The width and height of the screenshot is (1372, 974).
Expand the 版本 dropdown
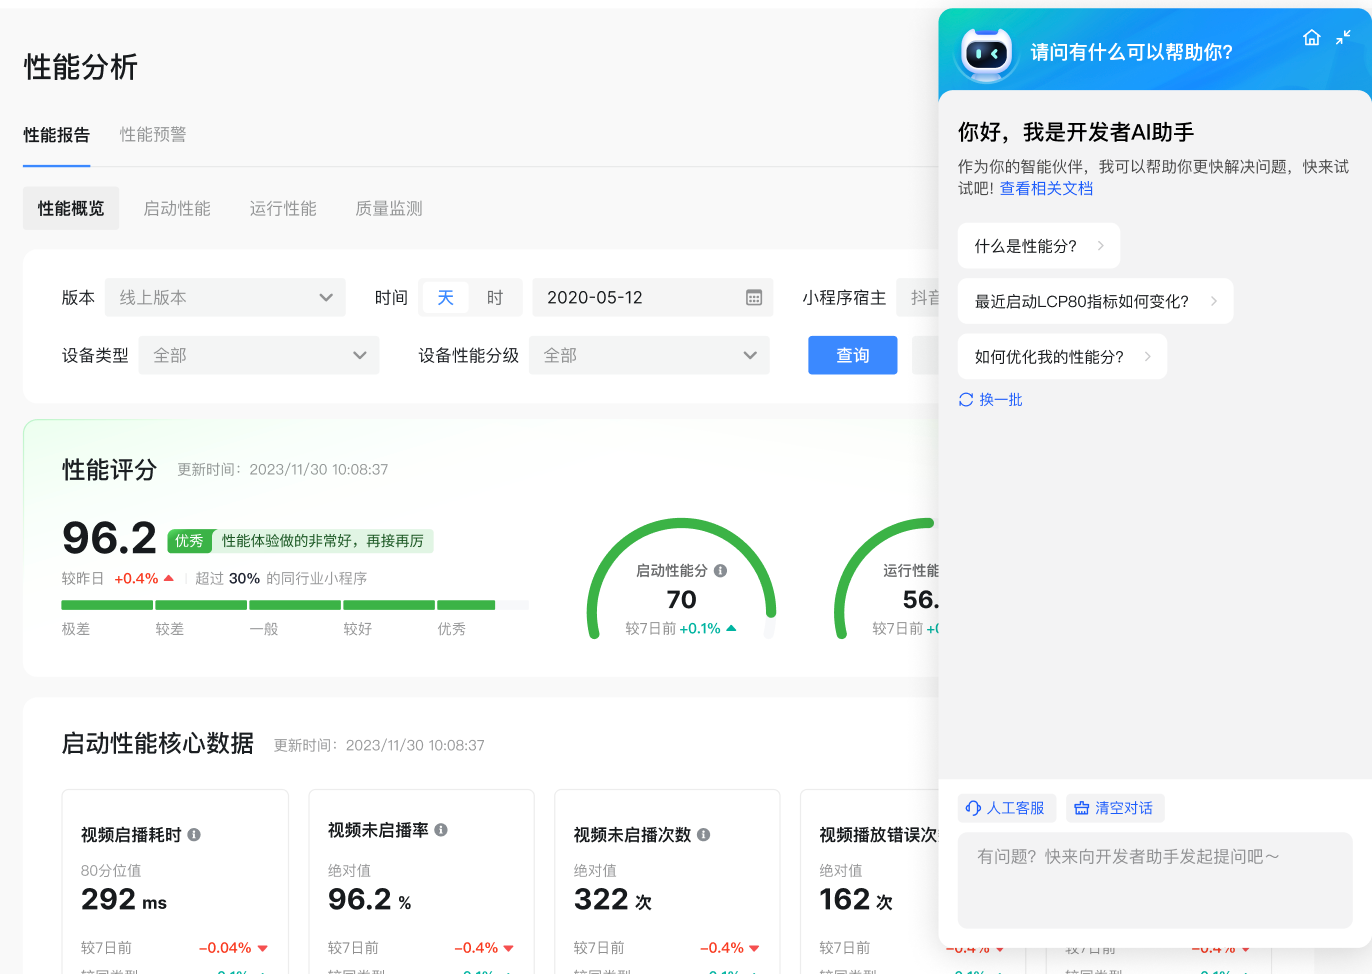[225, 298]
